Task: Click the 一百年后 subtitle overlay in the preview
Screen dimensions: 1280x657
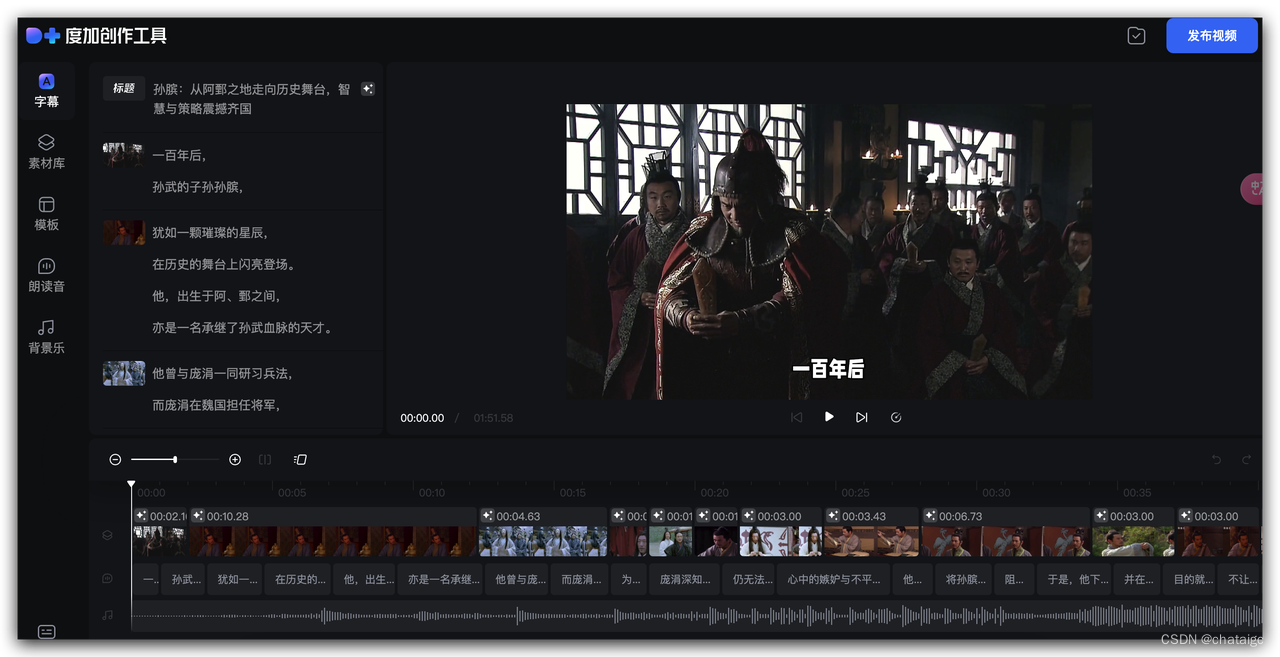Action: 828,369
